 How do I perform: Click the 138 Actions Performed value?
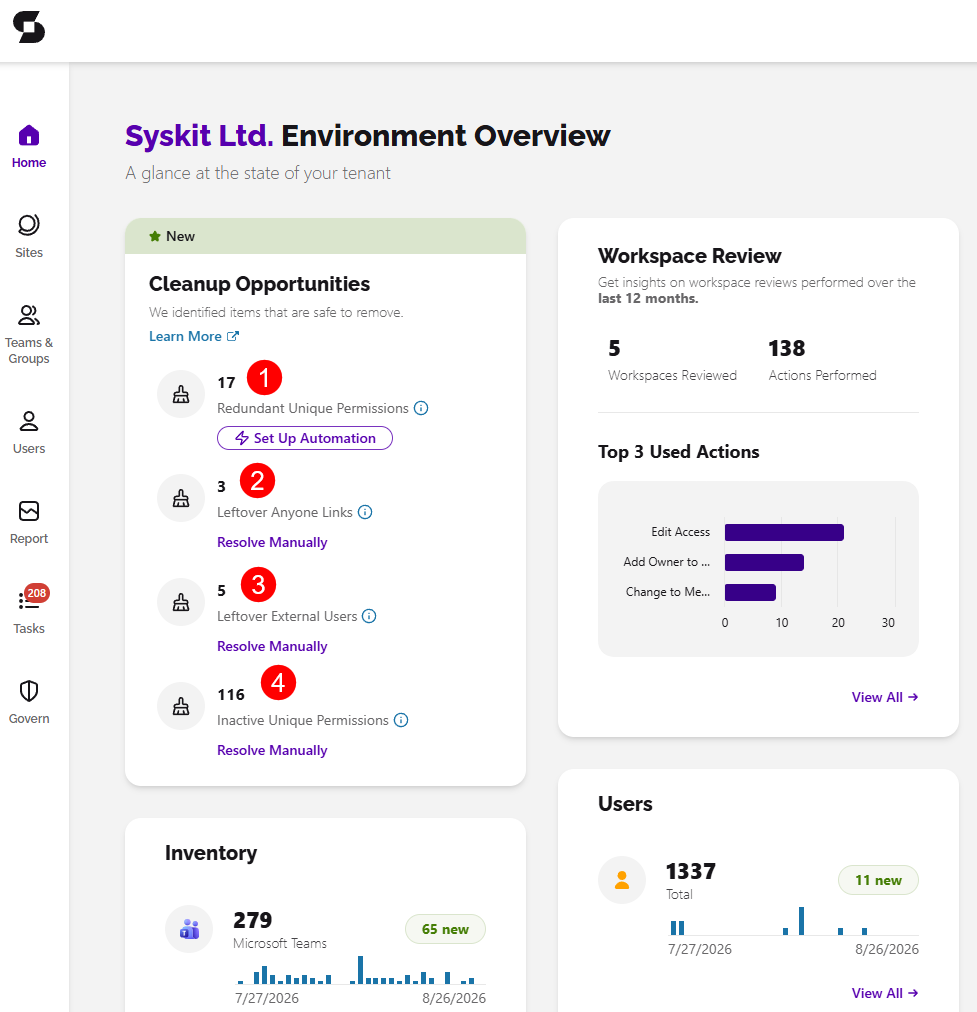787,349
